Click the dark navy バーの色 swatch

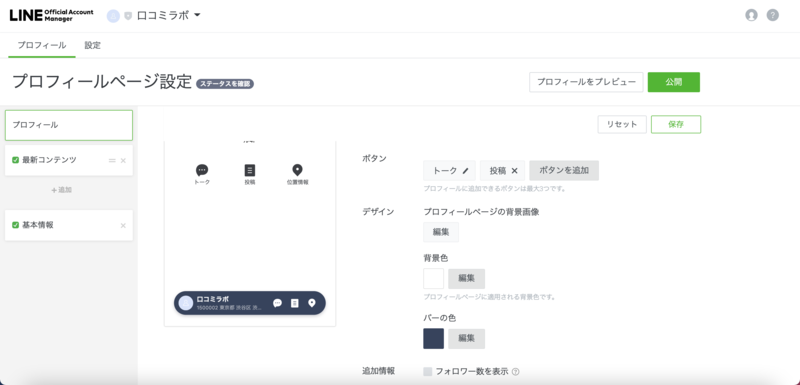click(x=434, y=339)
